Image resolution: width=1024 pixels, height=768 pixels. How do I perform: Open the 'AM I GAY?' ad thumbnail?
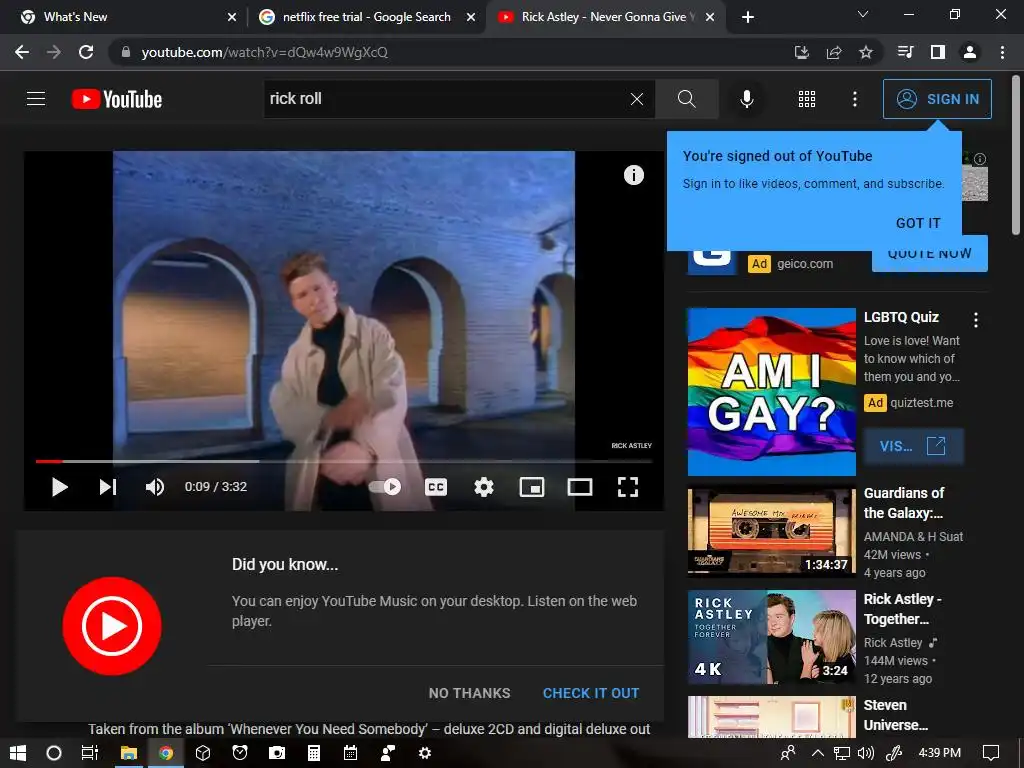[771, 392]
